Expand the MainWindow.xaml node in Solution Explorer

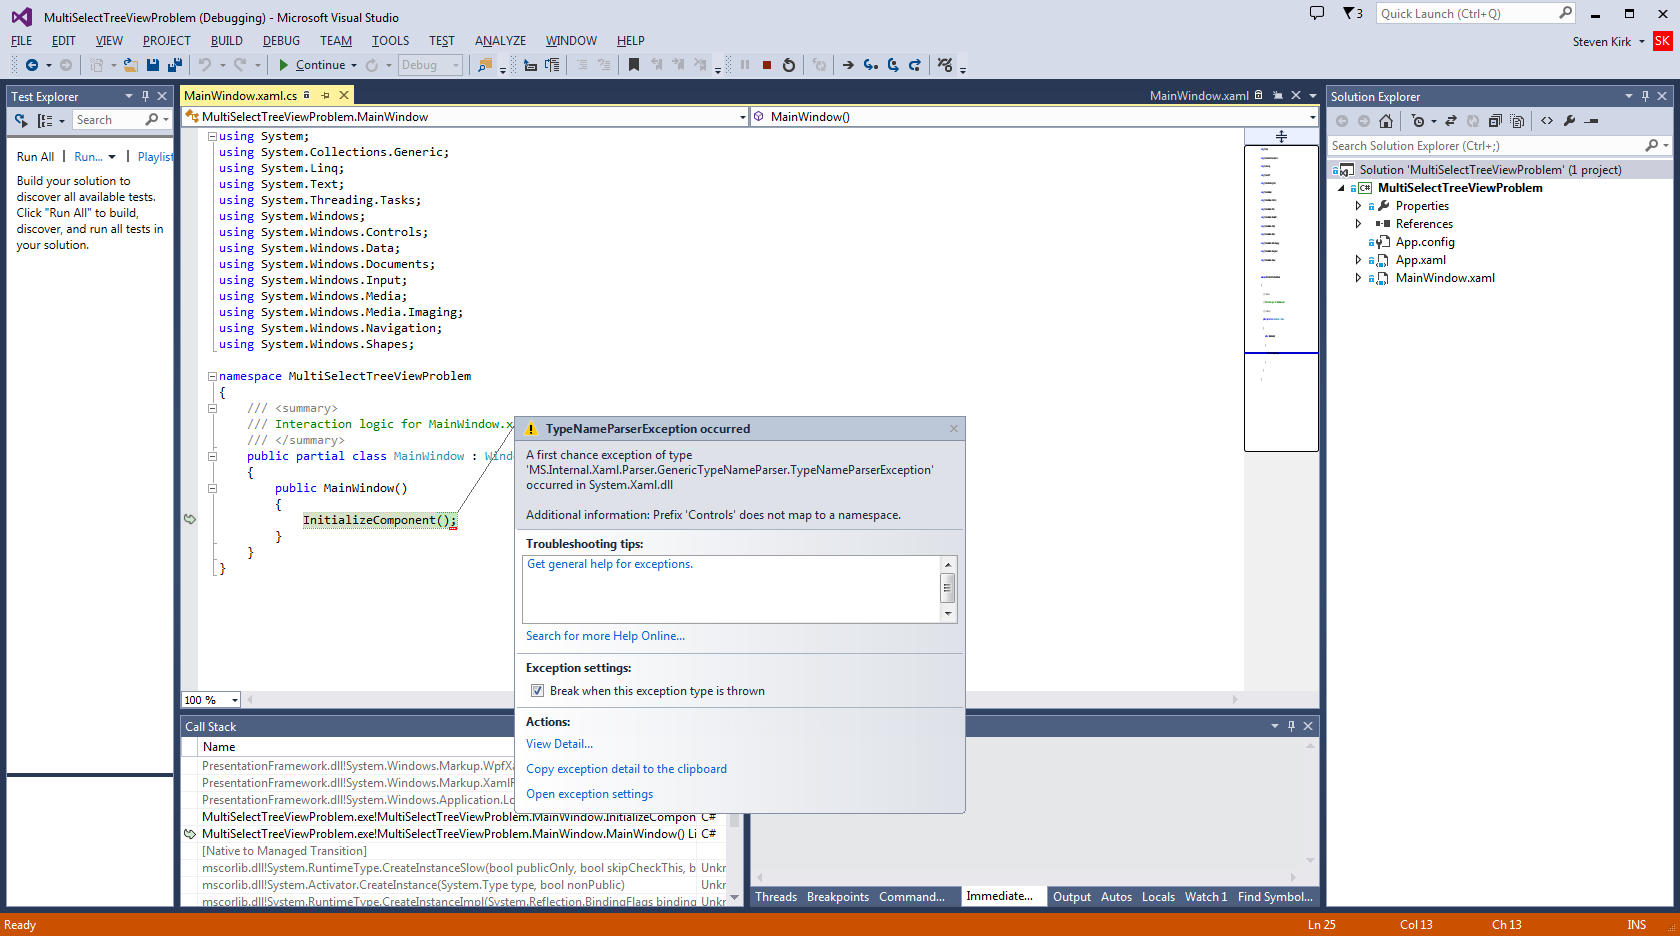[x=1358, y=278]
